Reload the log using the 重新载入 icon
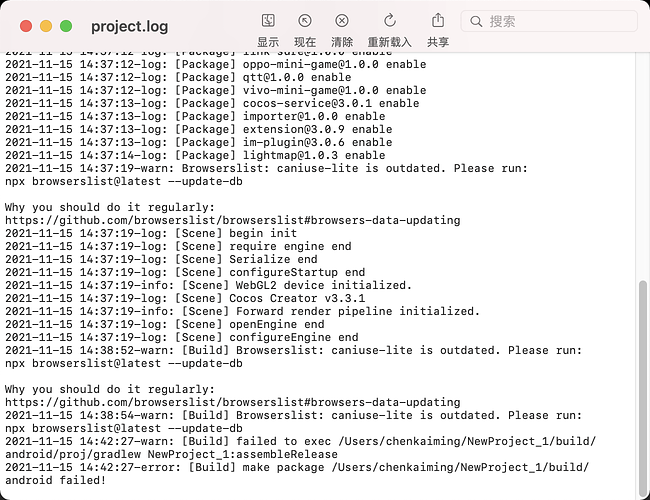The width and height of the screenshot is (650, 500). click(390, 21)
